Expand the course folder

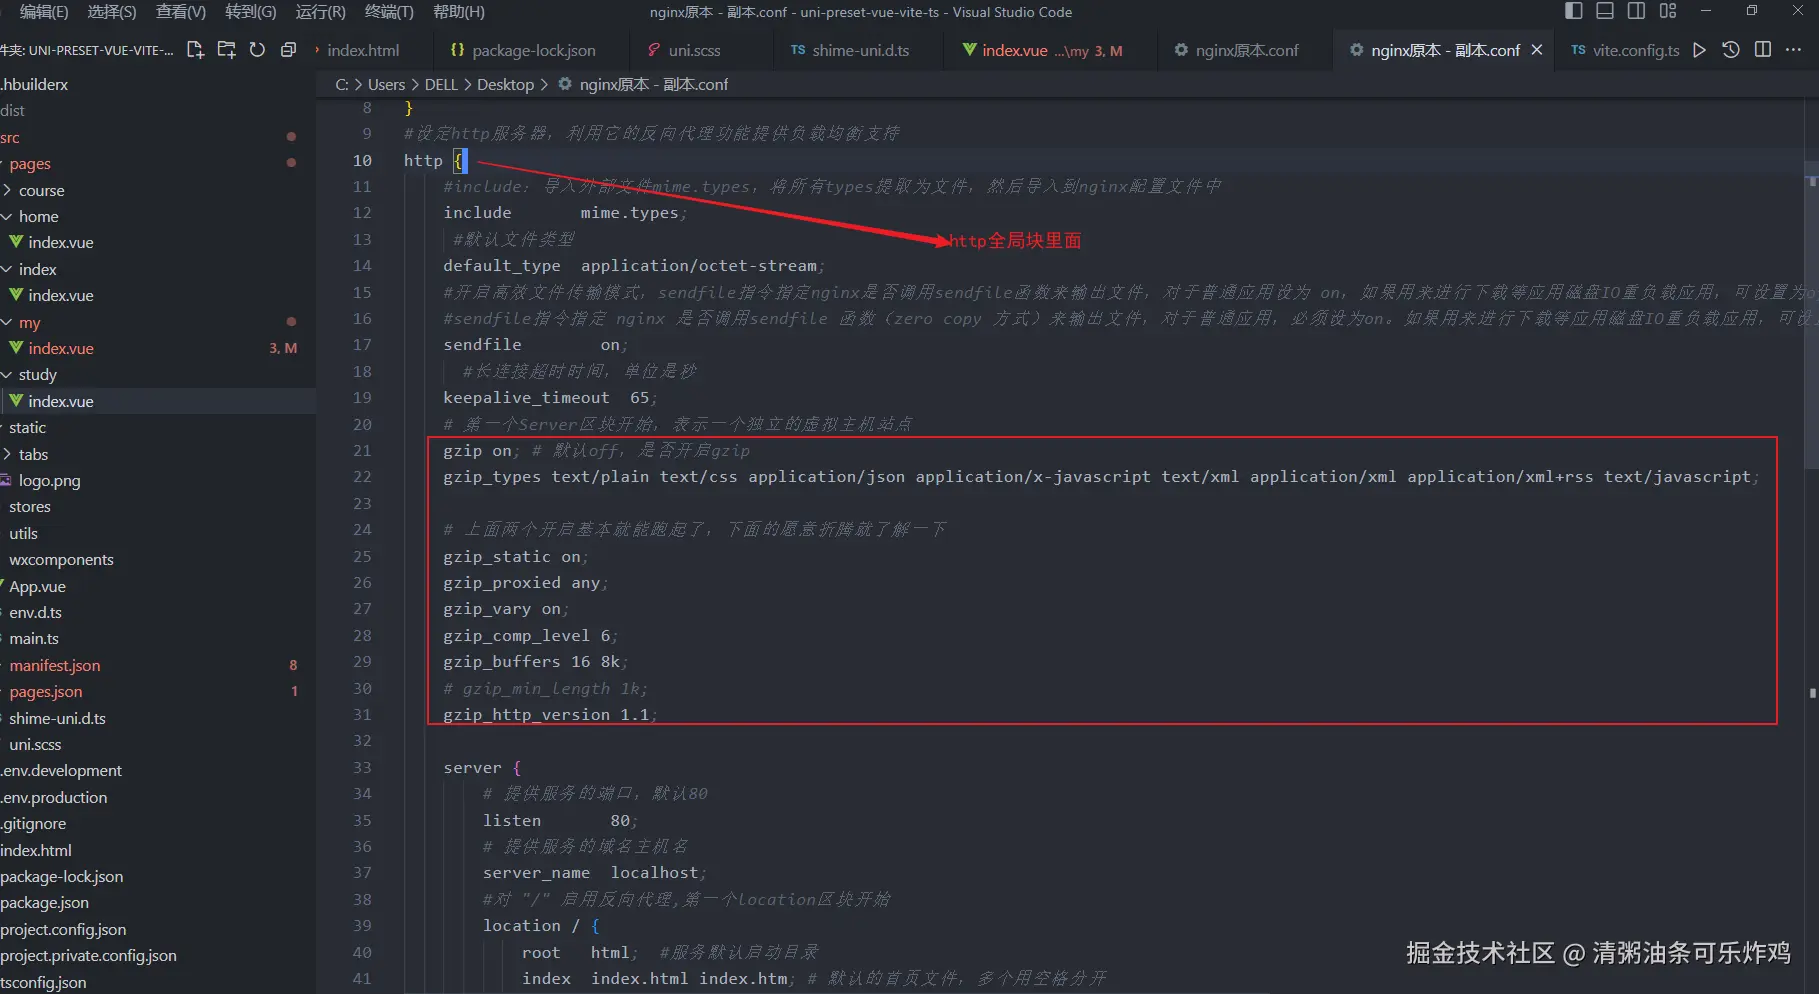coord(42,190)
